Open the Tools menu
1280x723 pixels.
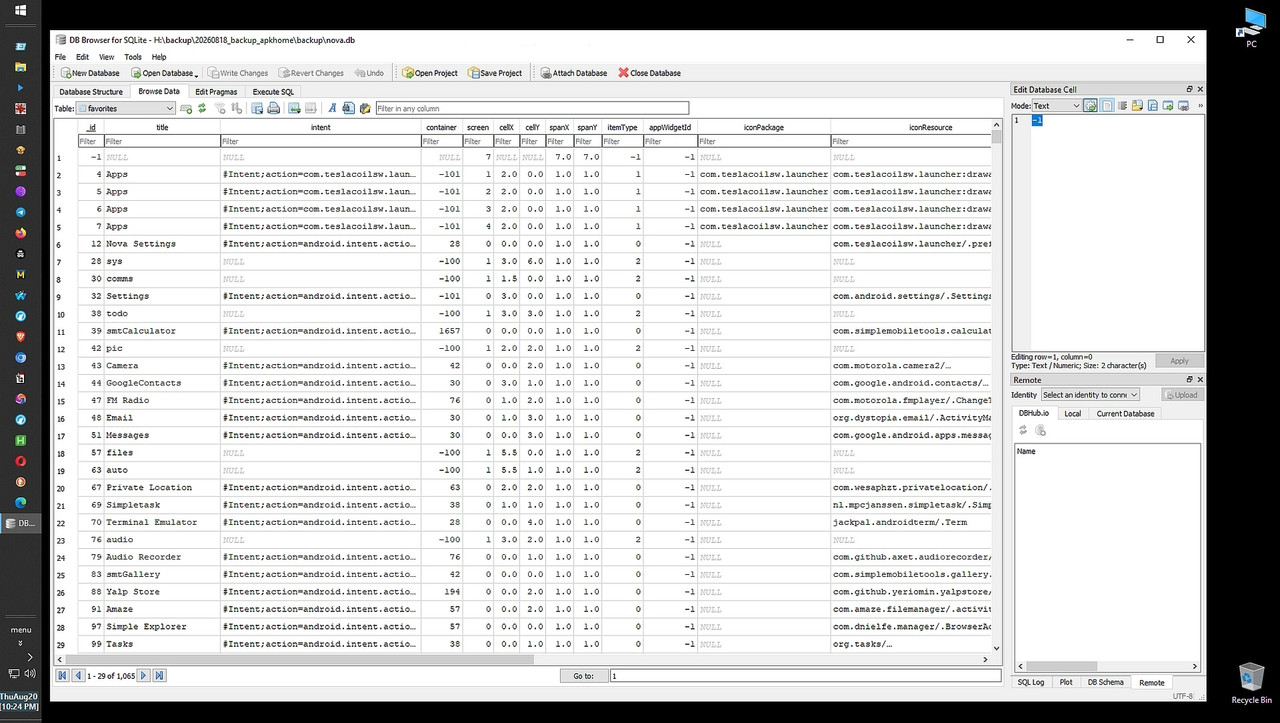(x=133, y=57)
